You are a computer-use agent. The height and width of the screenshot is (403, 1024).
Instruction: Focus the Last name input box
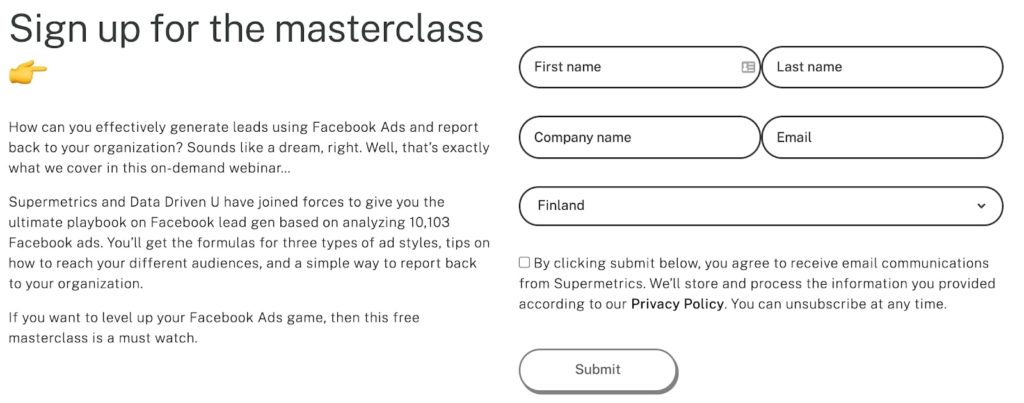[882, 67]
